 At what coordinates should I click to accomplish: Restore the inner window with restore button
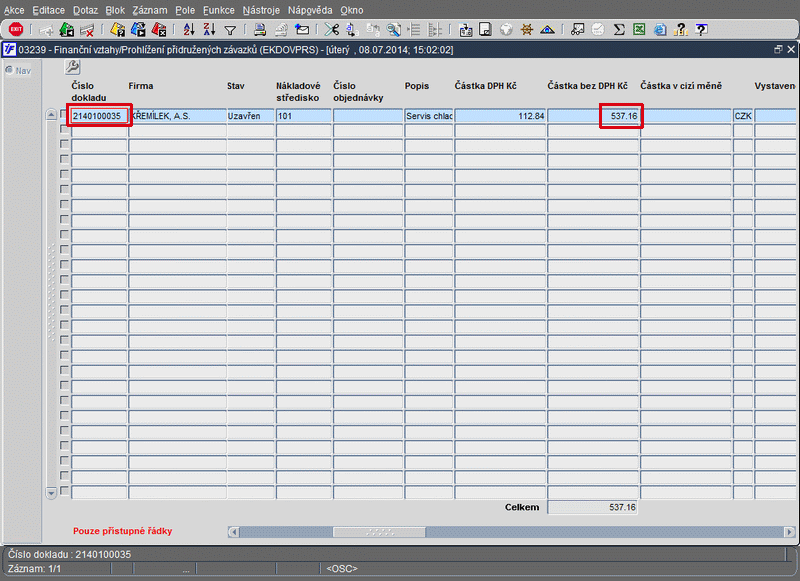pos(778,49)
